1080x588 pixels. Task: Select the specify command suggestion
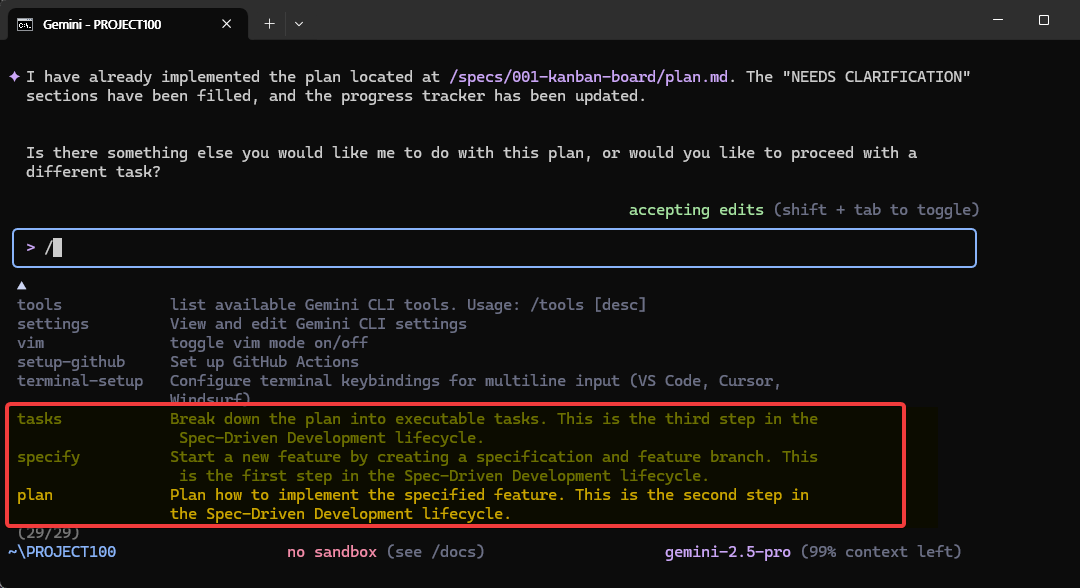click(x=48, y=456)
